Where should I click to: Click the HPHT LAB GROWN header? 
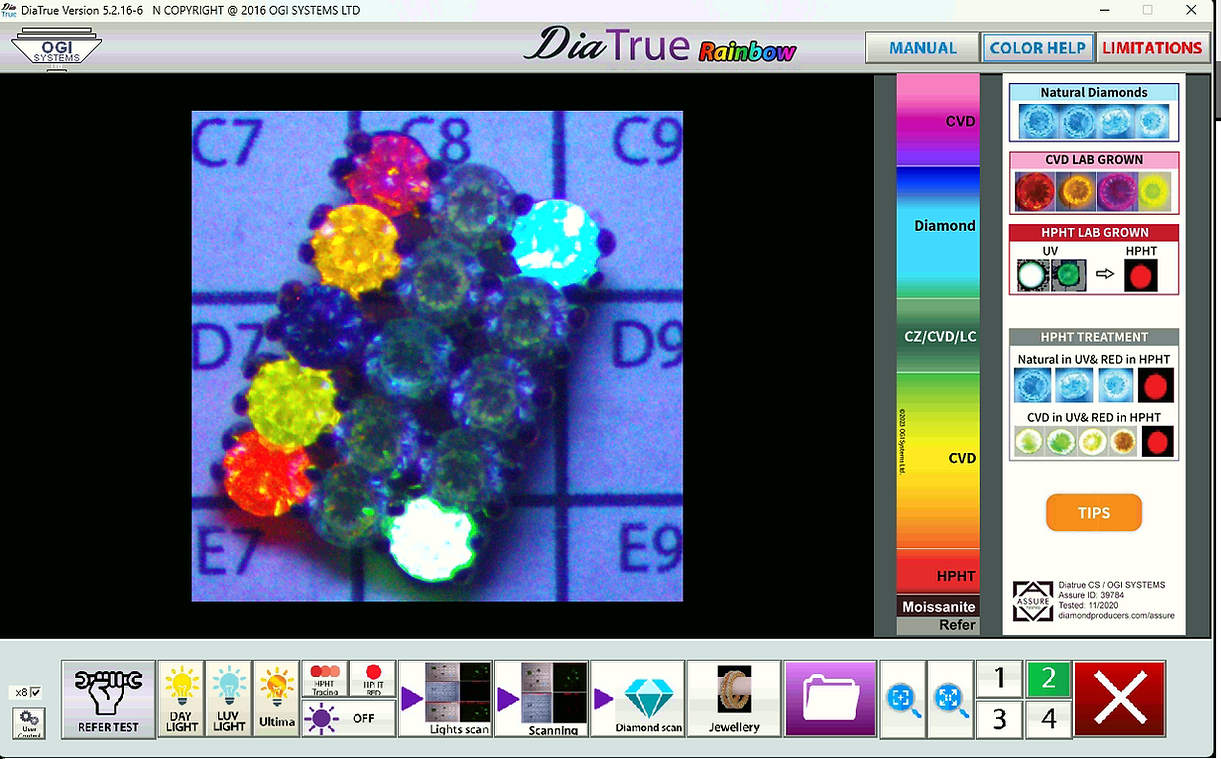pos(1094,232)
